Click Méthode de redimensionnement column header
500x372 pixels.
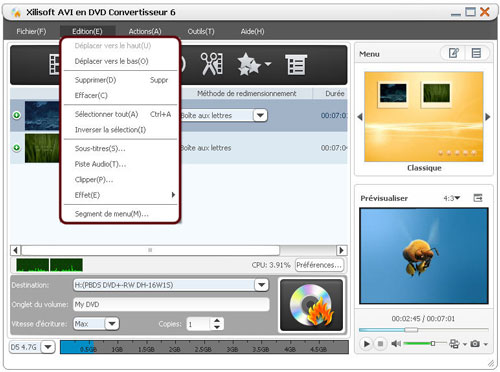247,94
